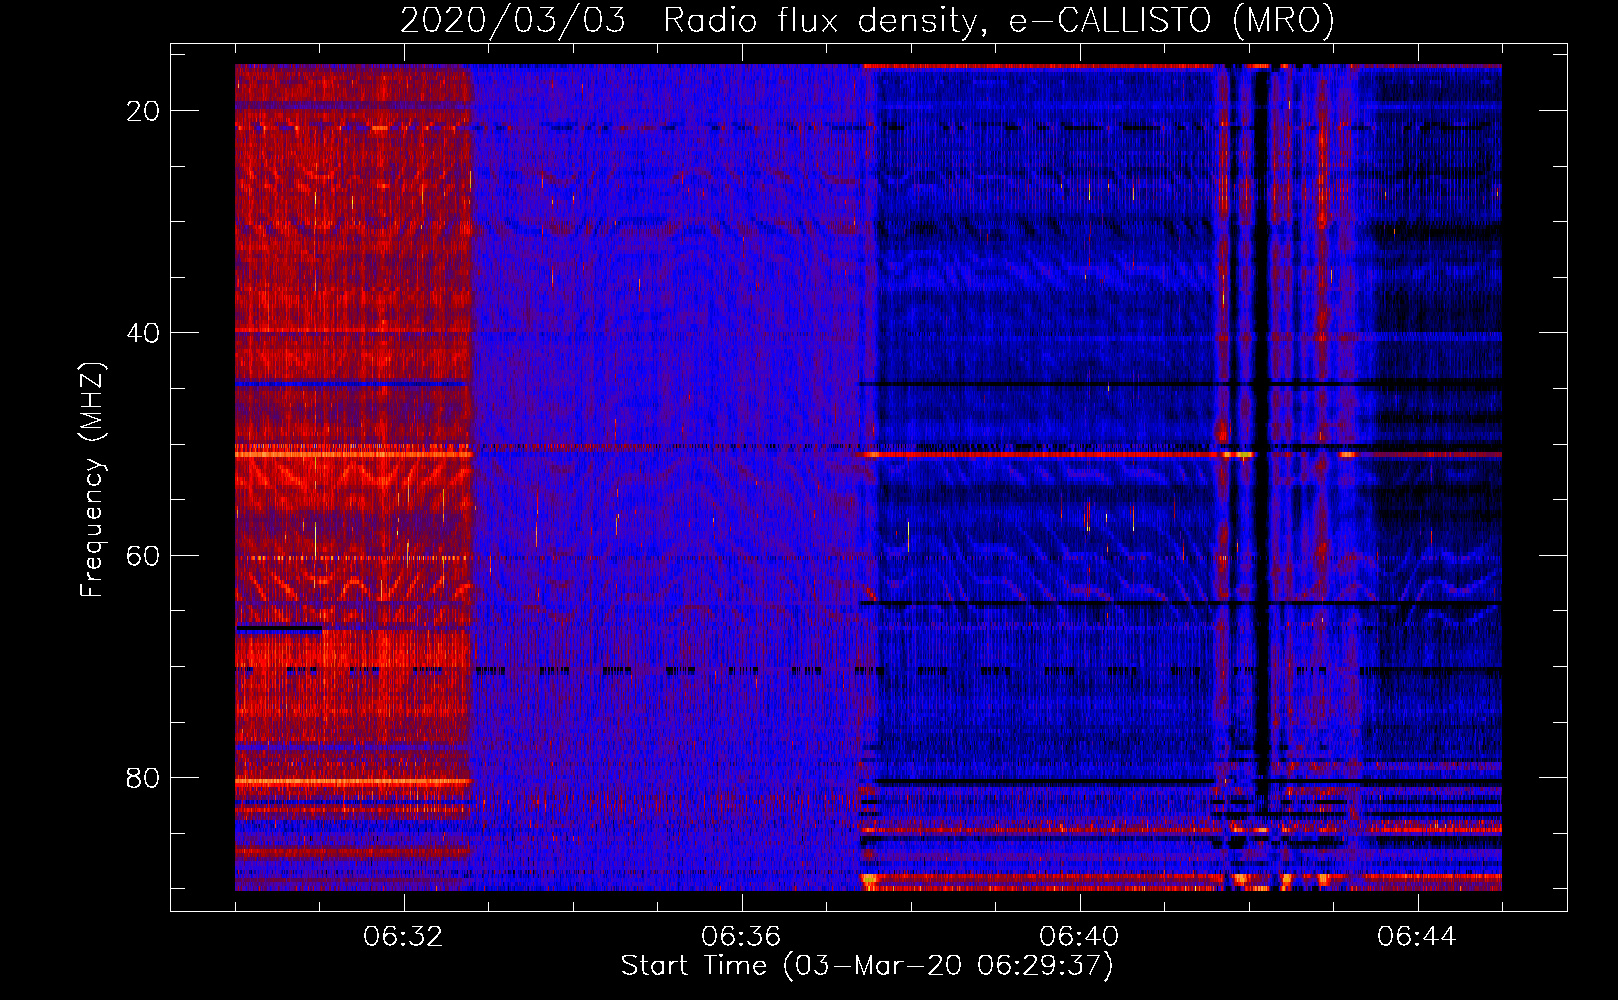This screenshot has height=1000, width=1618.
Task: Click the blue horizontal line near 44 MHz on left
Action: pyautogui.click(x=352, y=383)
